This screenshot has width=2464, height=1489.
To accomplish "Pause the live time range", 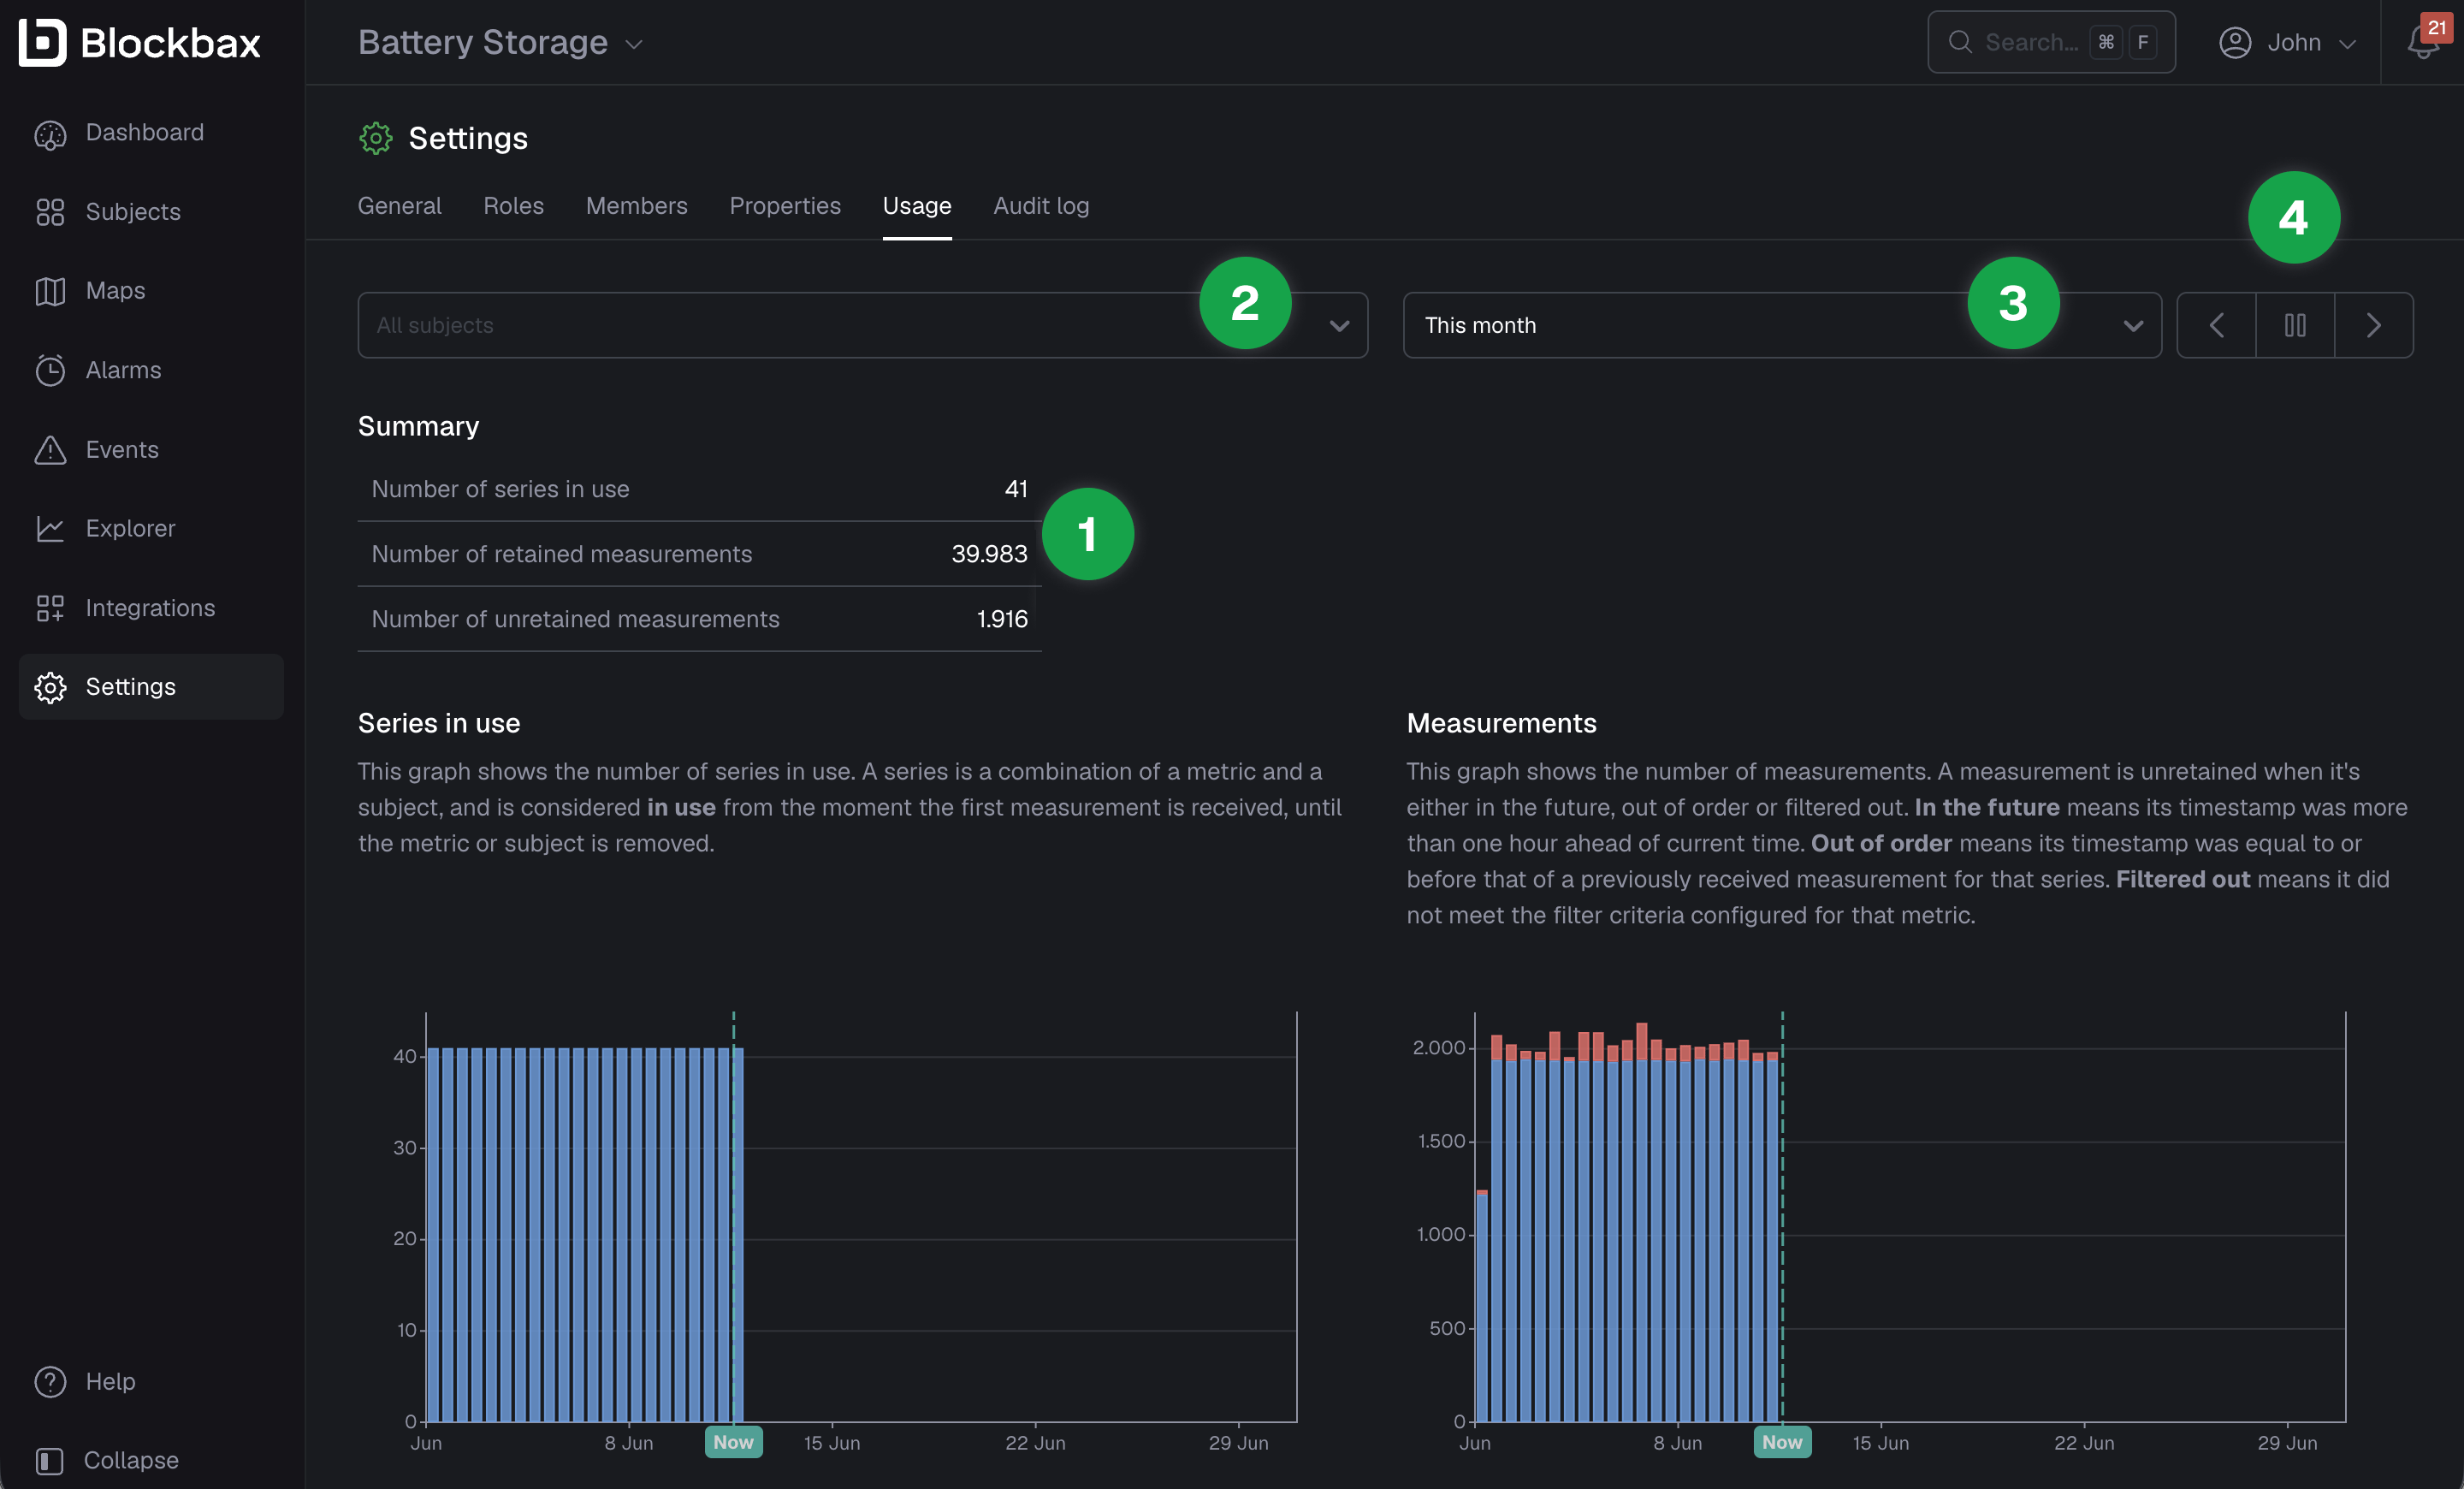I will 2295,325.
